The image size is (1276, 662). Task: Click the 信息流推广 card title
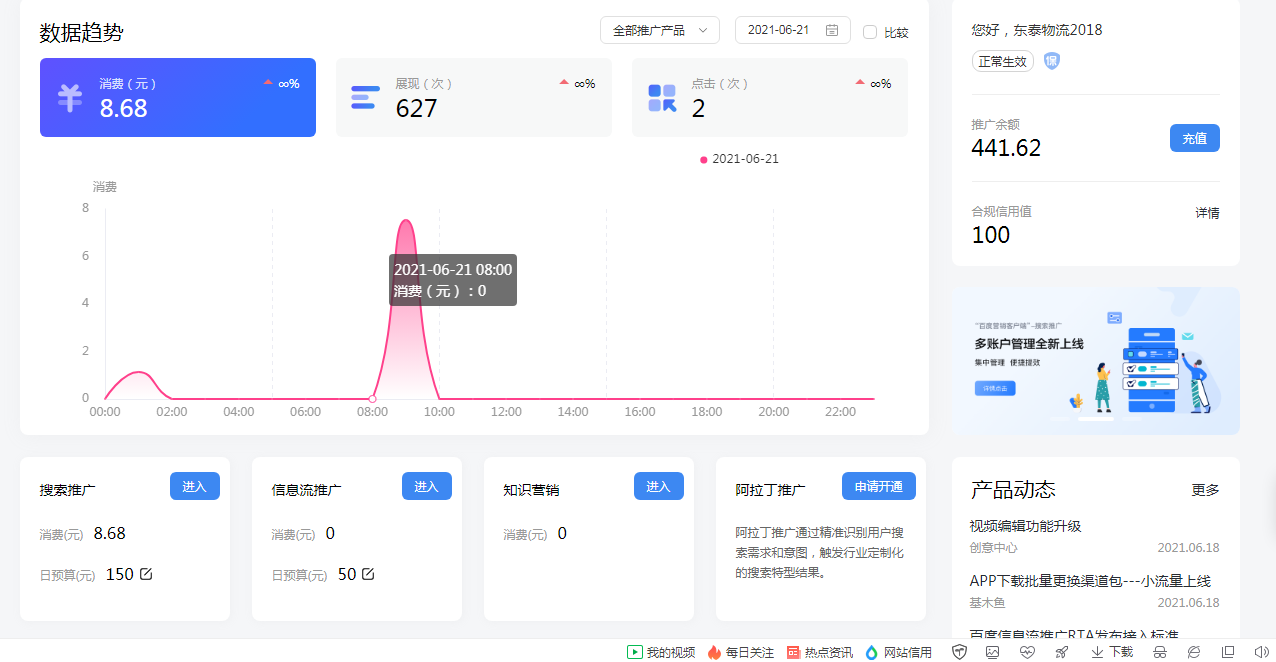[307, 490]
